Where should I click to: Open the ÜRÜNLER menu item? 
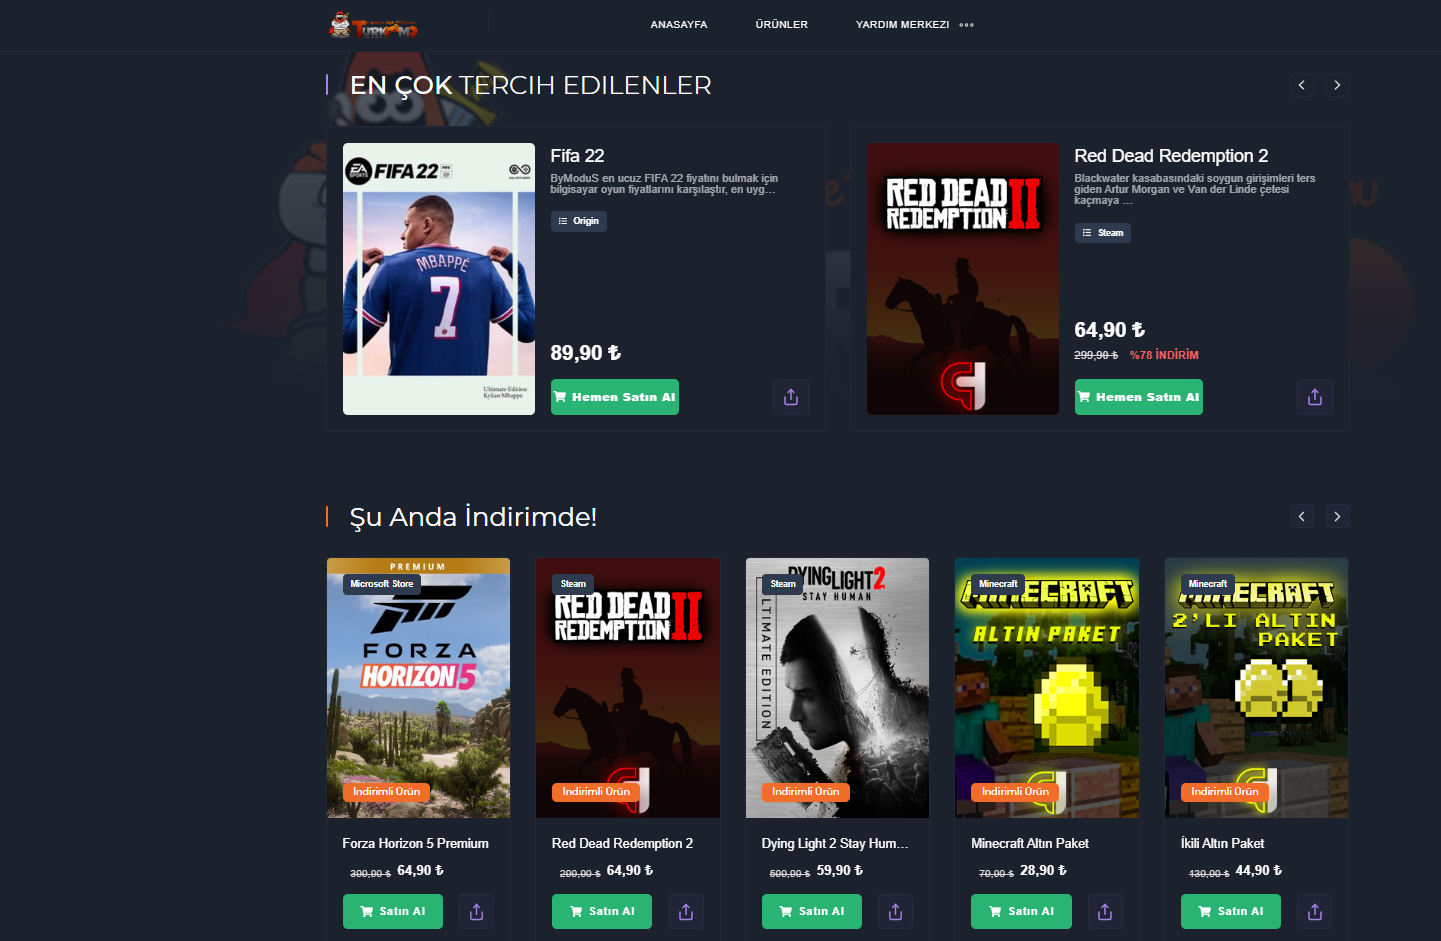click(x=782, y=25)
